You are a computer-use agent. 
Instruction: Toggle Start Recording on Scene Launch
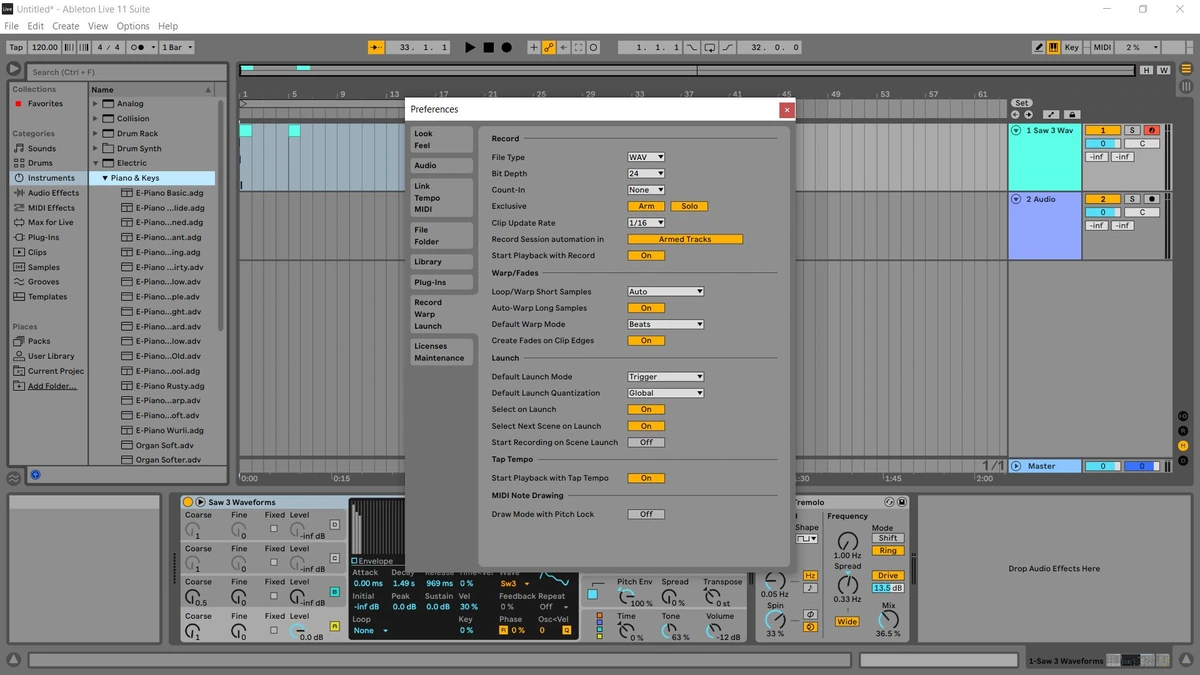(646, 442)
